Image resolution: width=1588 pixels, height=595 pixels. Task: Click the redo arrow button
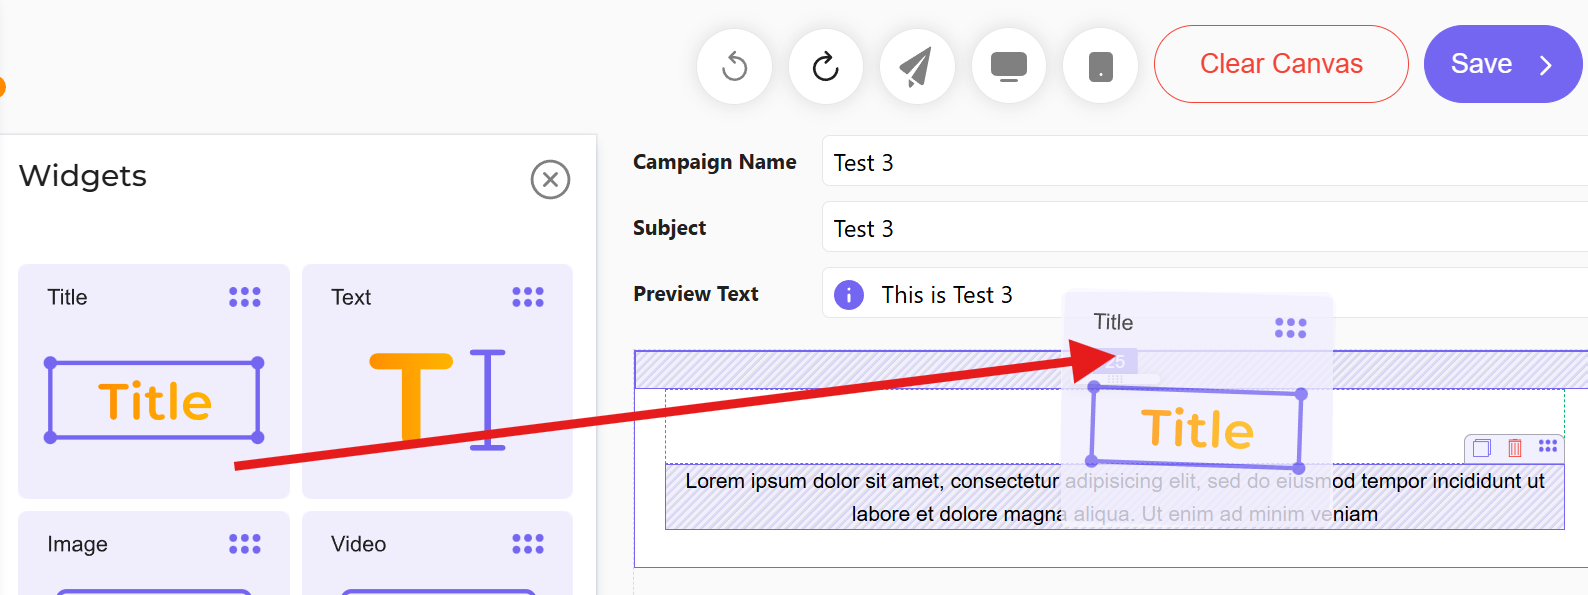tap(825, 66)
